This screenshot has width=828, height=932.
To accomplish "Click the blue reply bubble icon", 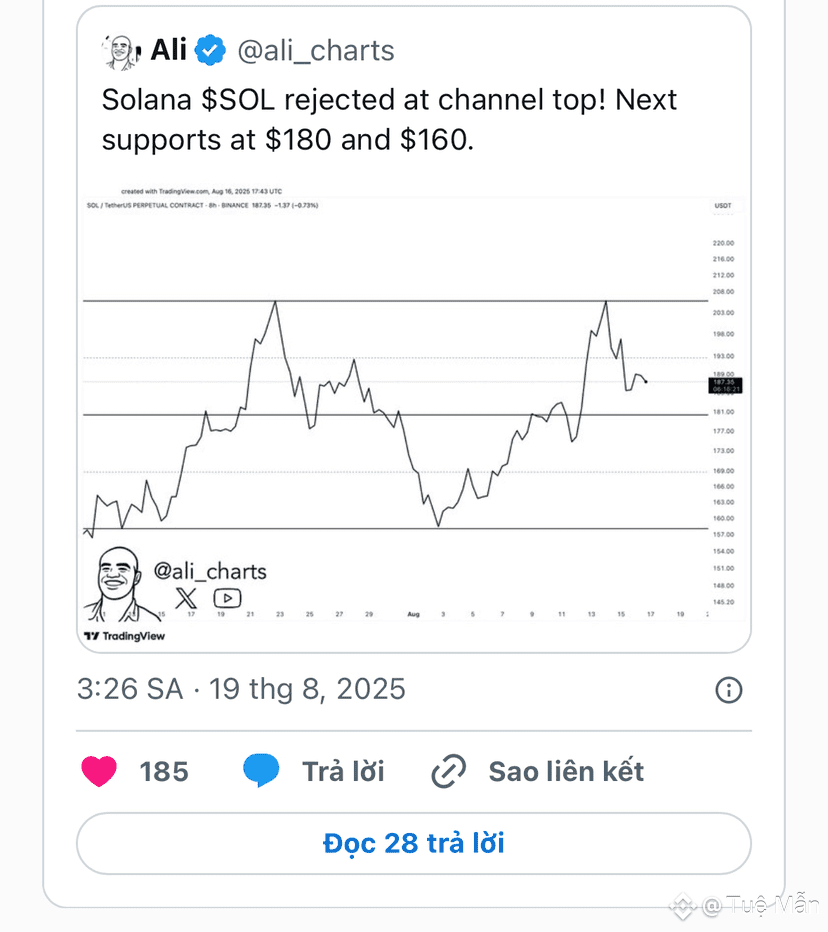I will coord(261,770).
